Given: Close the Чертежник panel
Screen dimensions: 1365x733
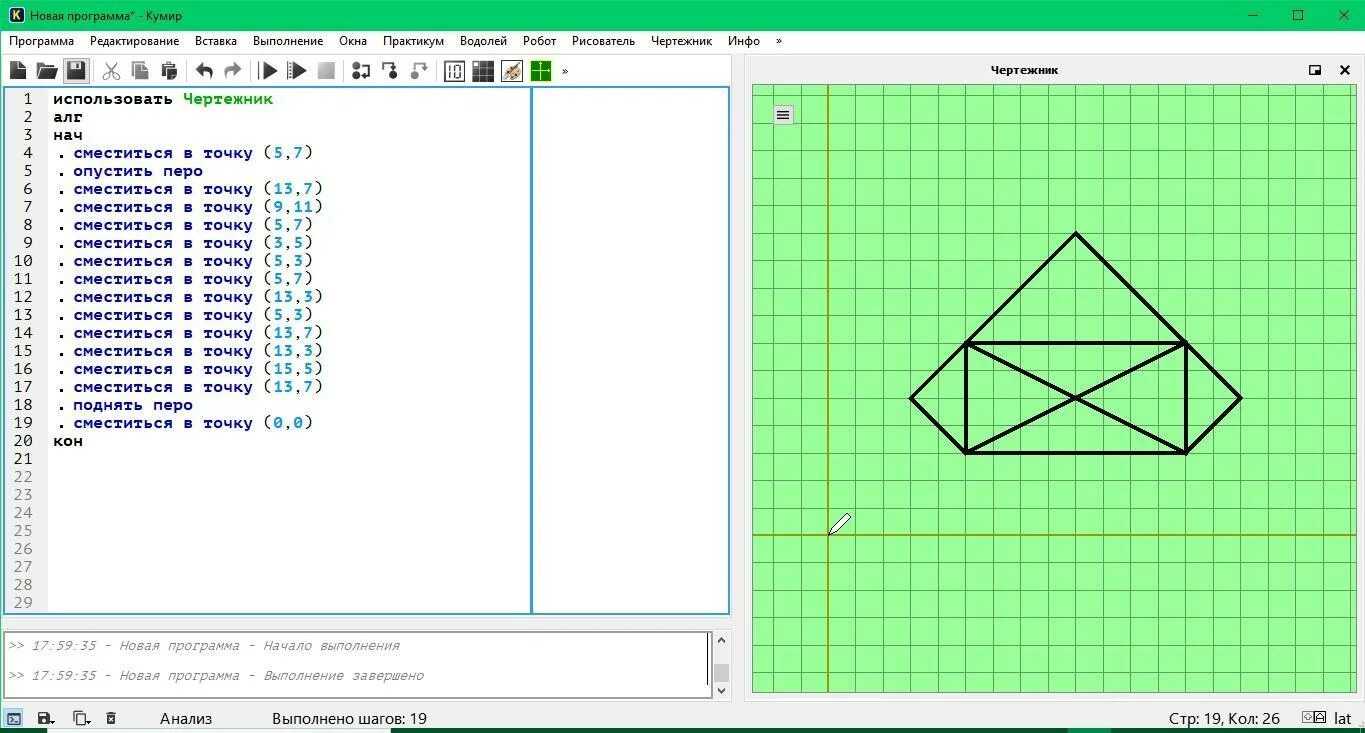Looking at the screenshot, I should pos(1345,70).
